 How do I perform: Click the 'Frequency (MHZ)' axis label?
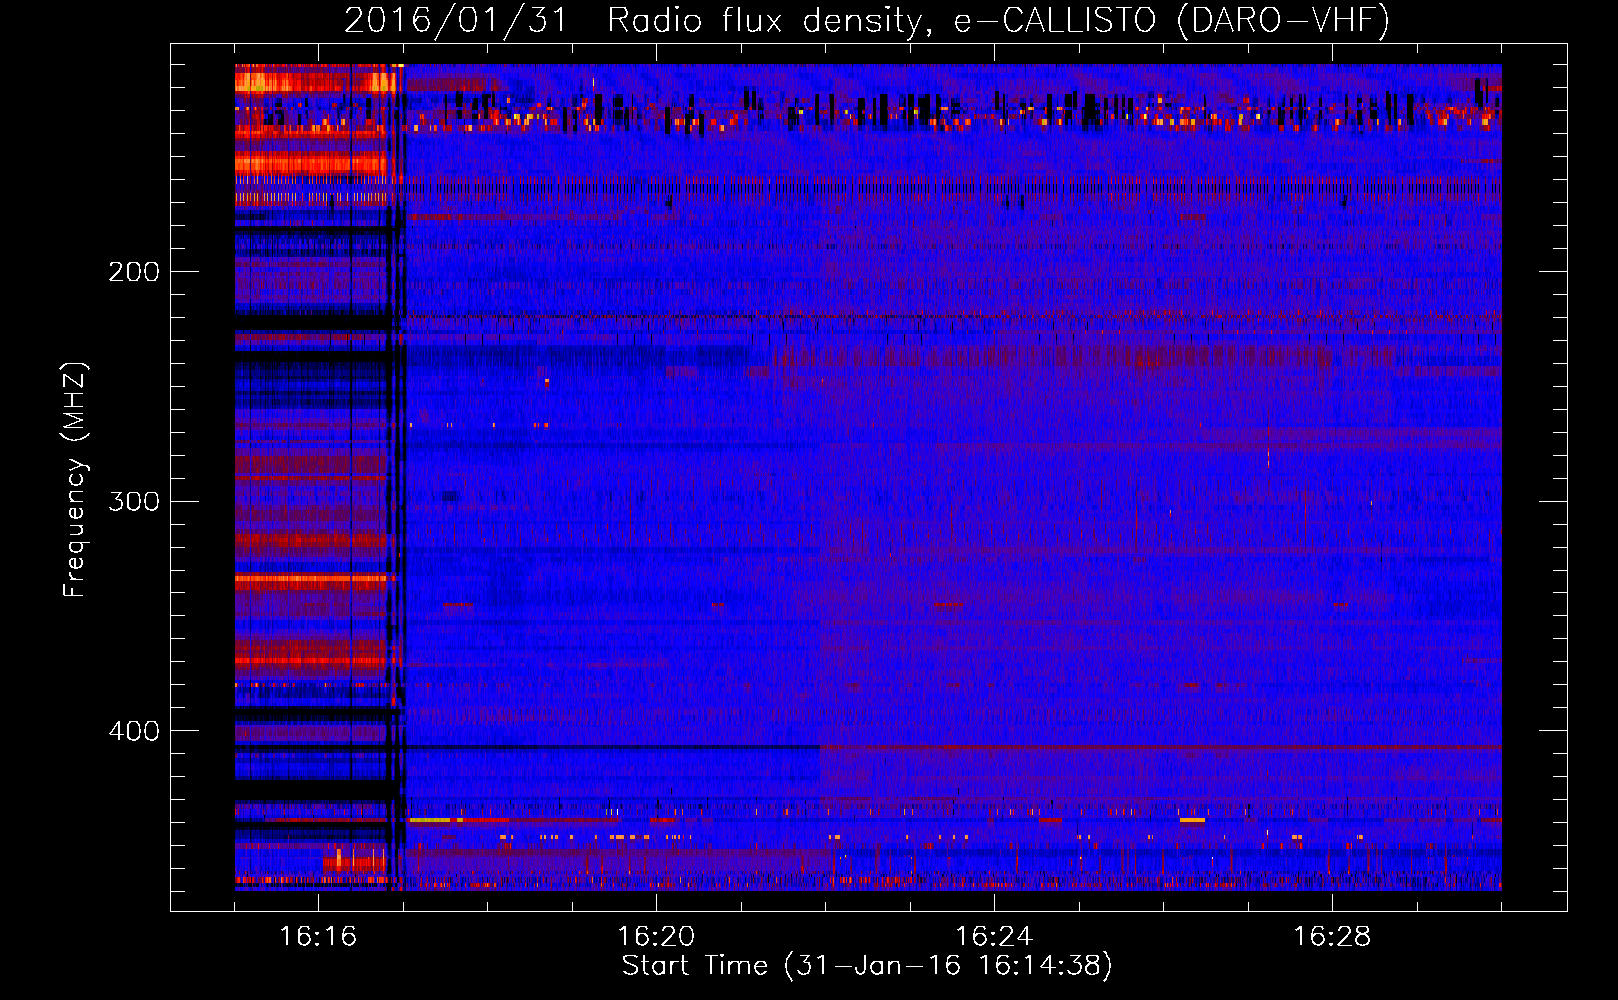click(x=75, y=479)
